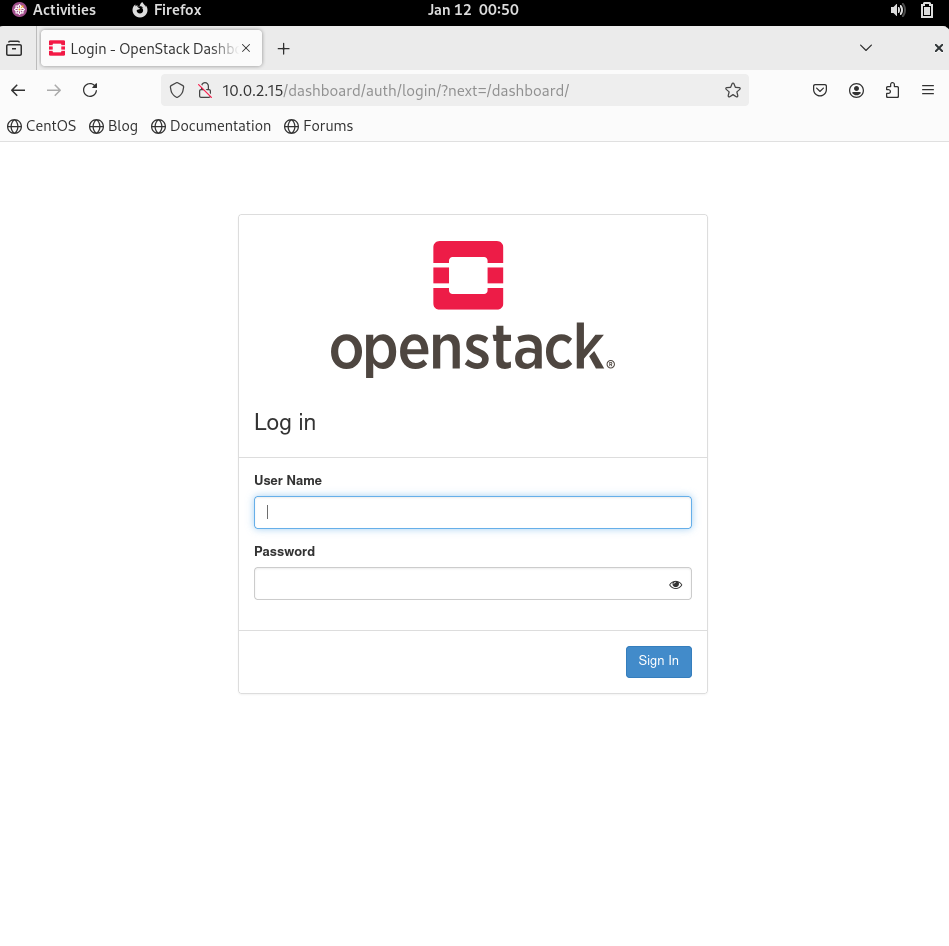949x946 pixels.
Task: Focus the Password input field
Action: [x=473, y=583]
